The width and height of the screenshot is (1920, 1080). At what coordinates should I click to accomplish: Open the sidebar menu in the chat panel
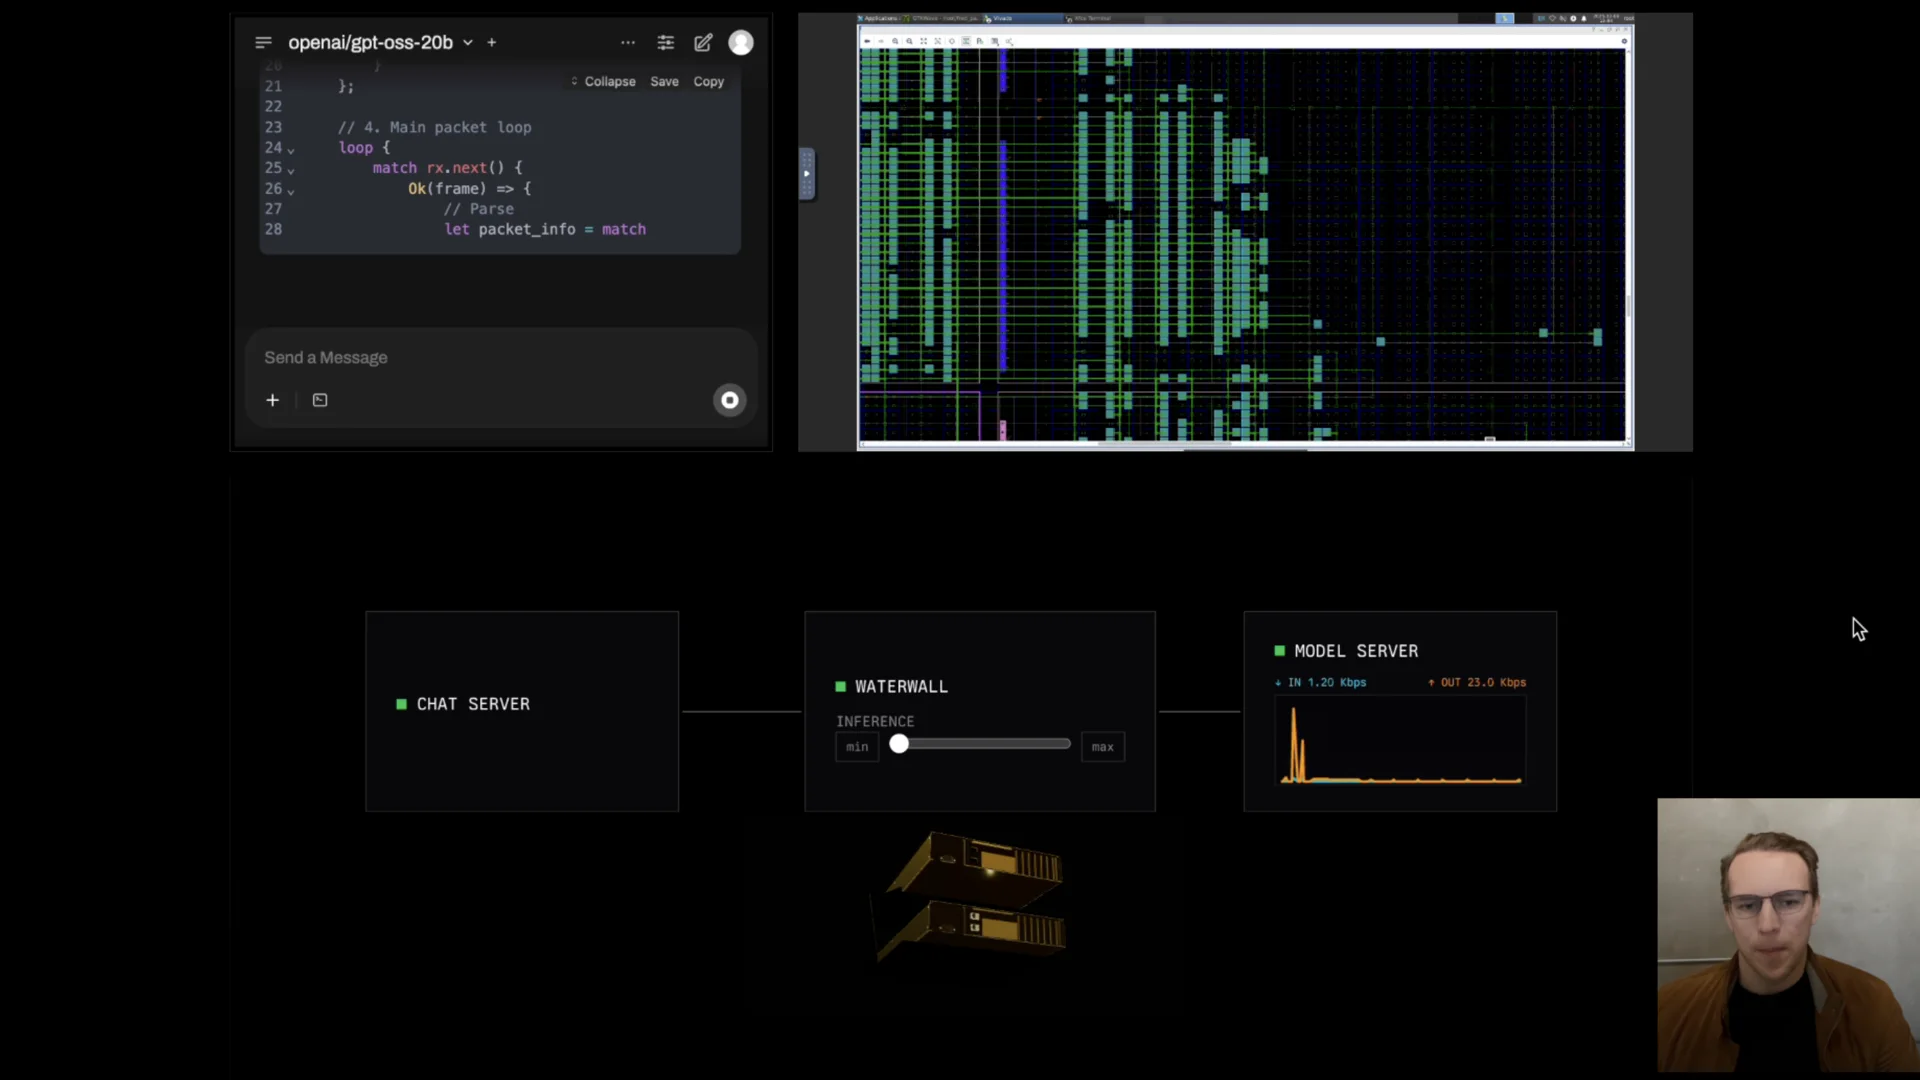click(x=263, y=43)
